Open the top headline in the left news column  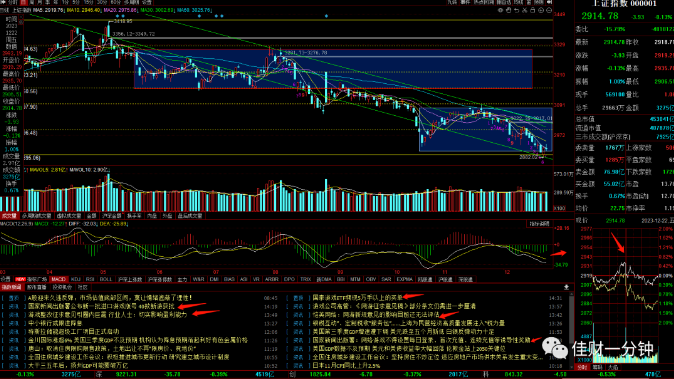tap(110, 297)
